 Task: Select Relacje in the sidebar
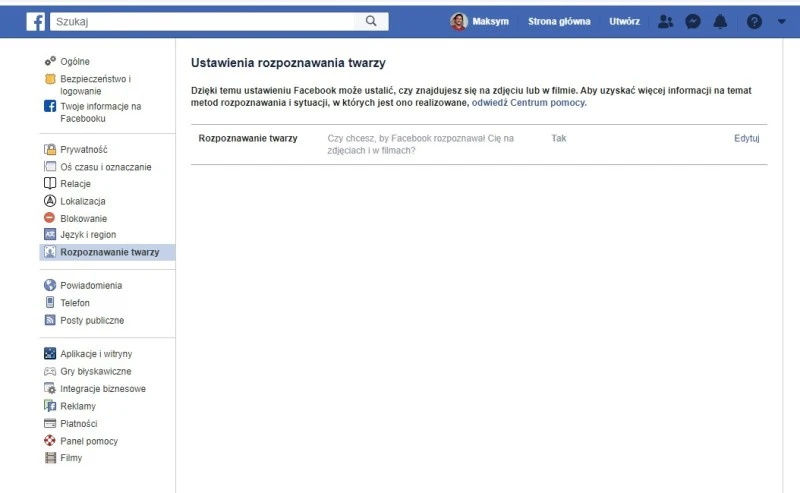click(76, 184)
